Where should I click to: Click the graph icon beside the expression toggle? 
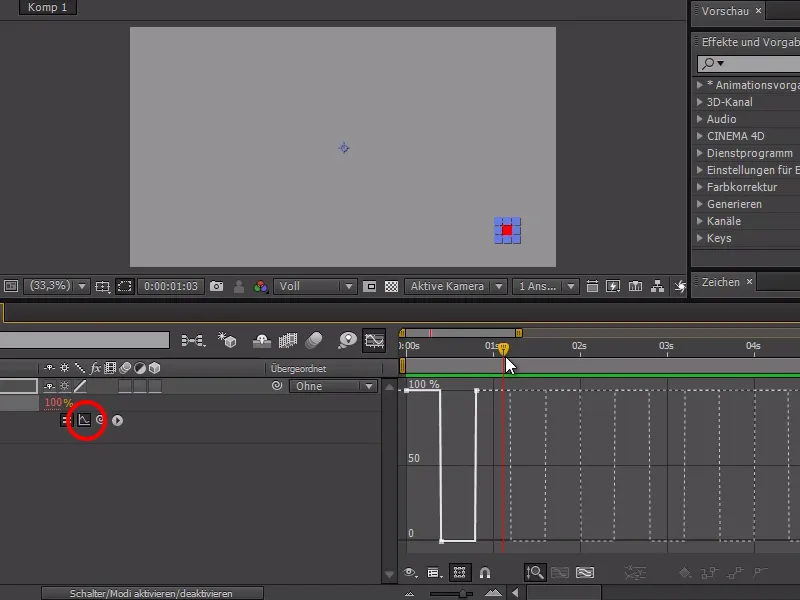(84, 420)
